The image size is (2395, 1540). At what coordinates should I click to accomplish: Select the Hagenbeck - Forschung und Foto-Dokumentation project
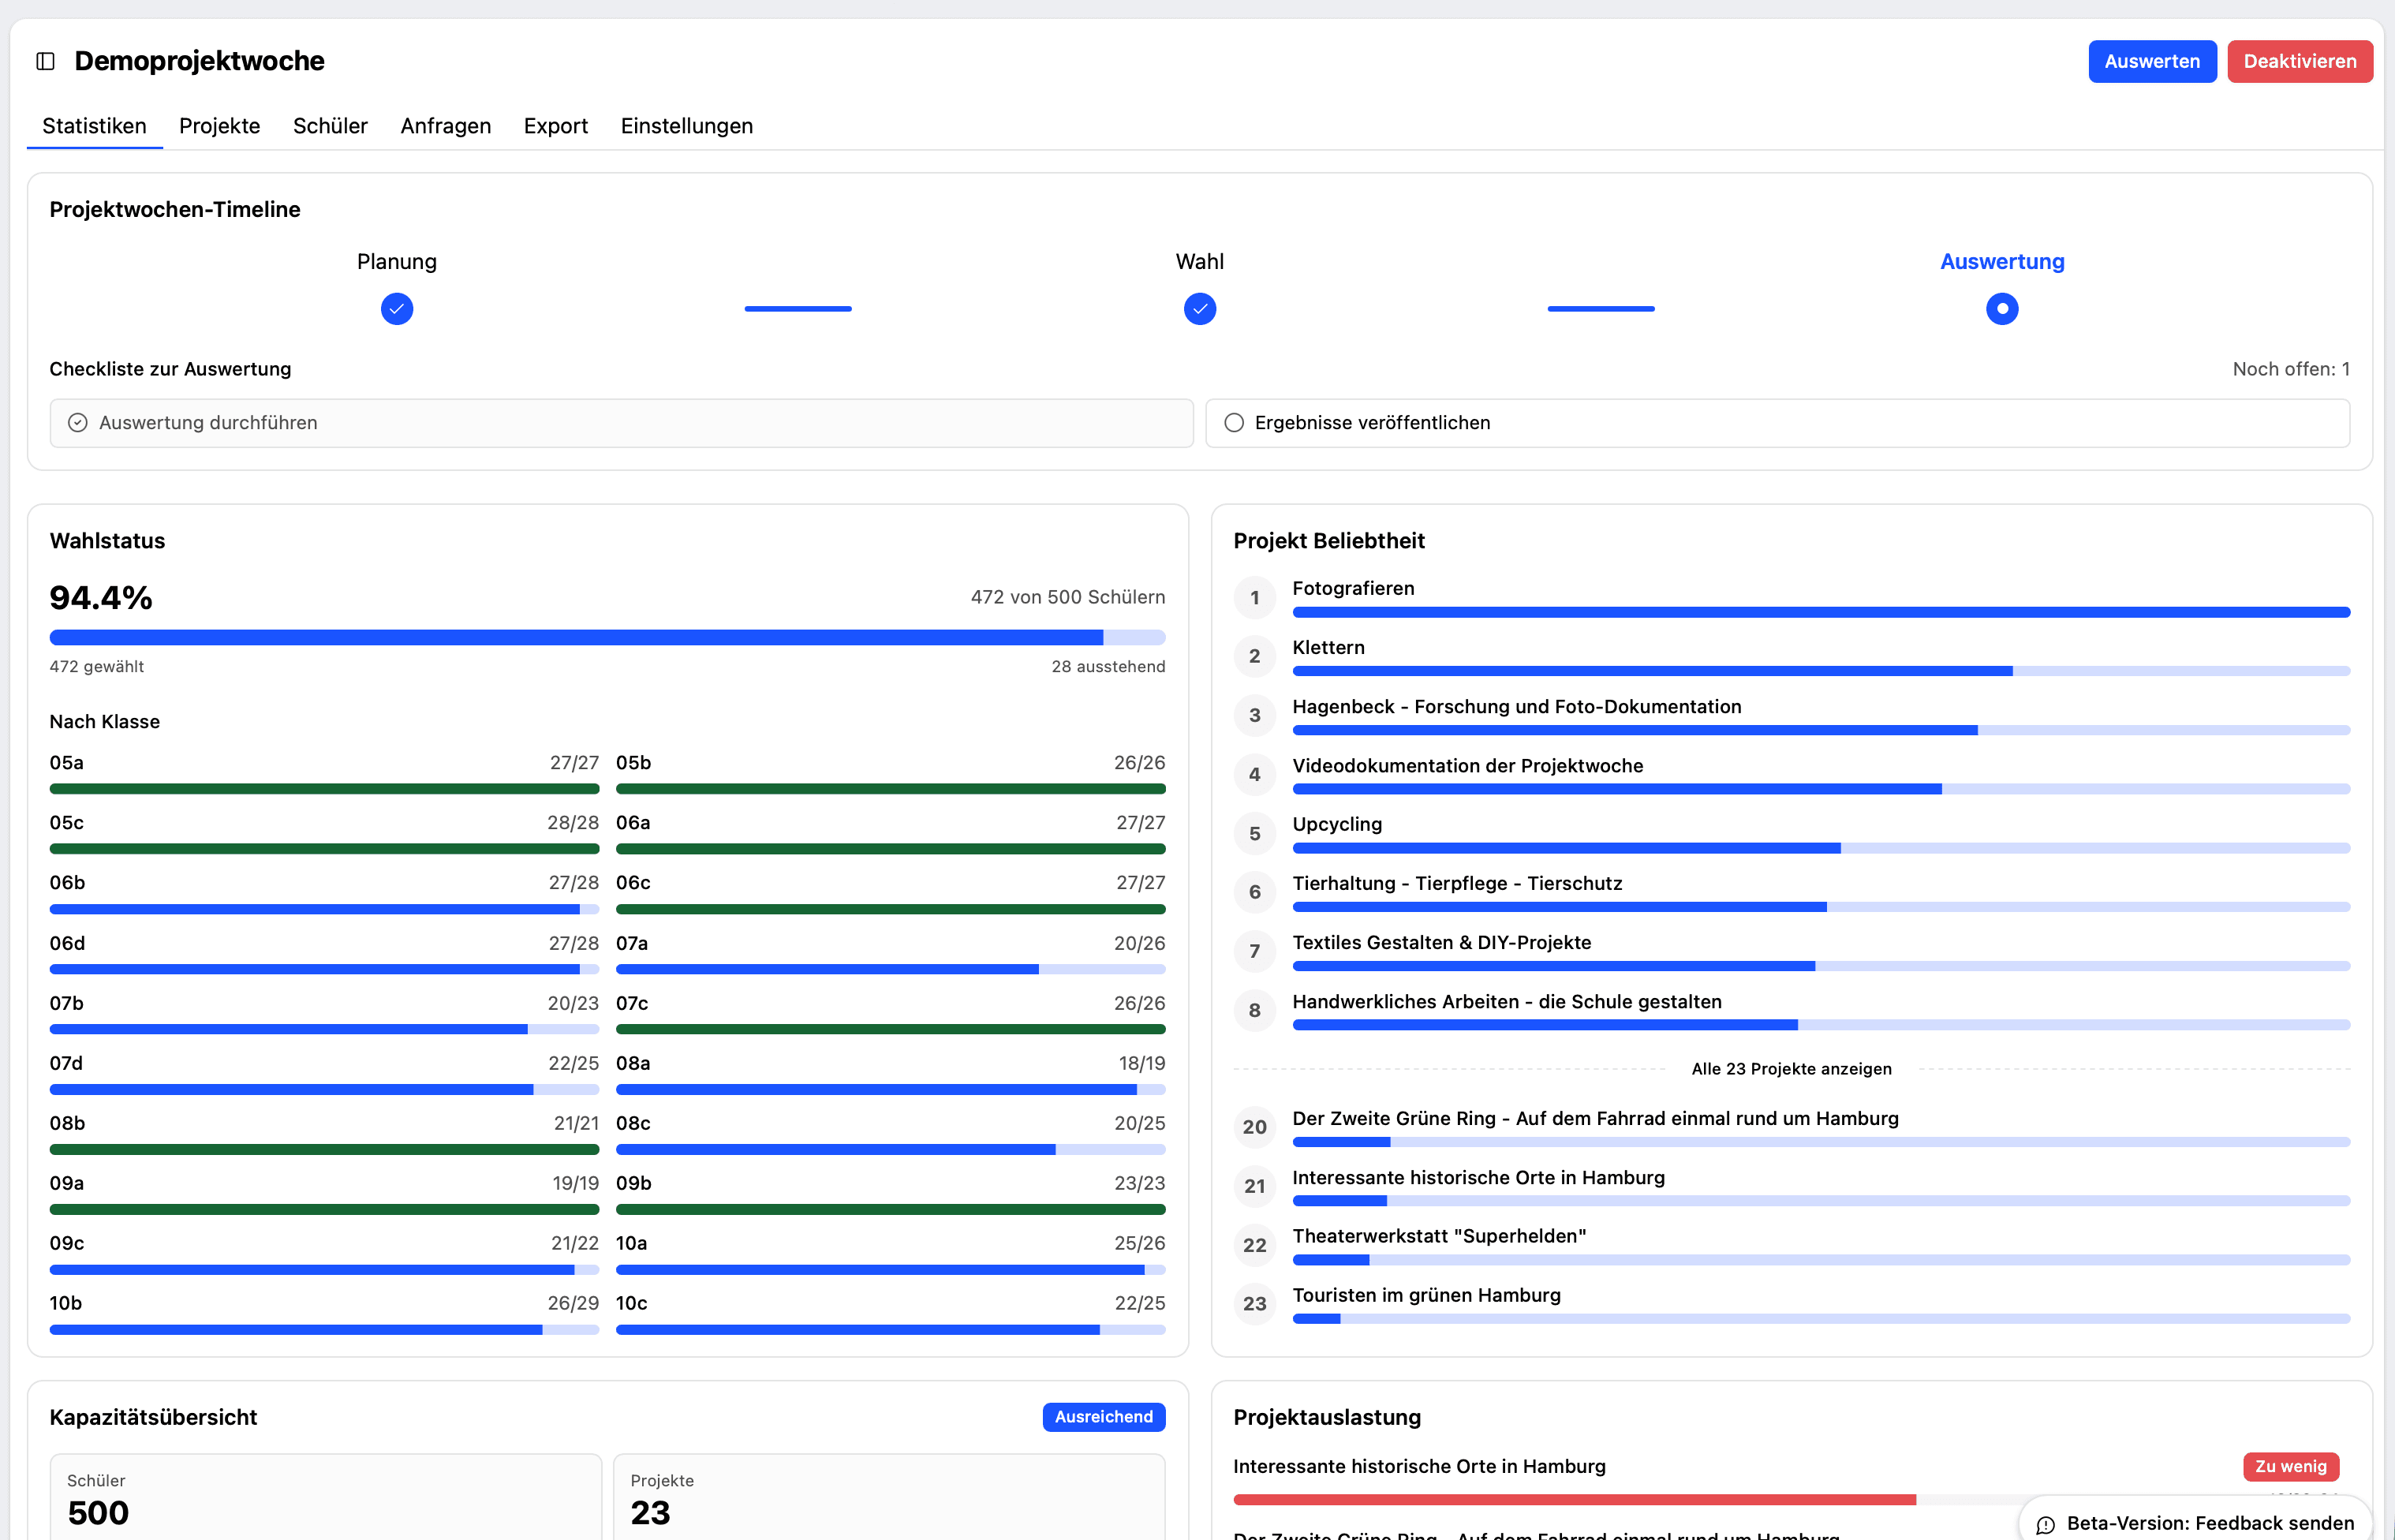pos(1516,707)
